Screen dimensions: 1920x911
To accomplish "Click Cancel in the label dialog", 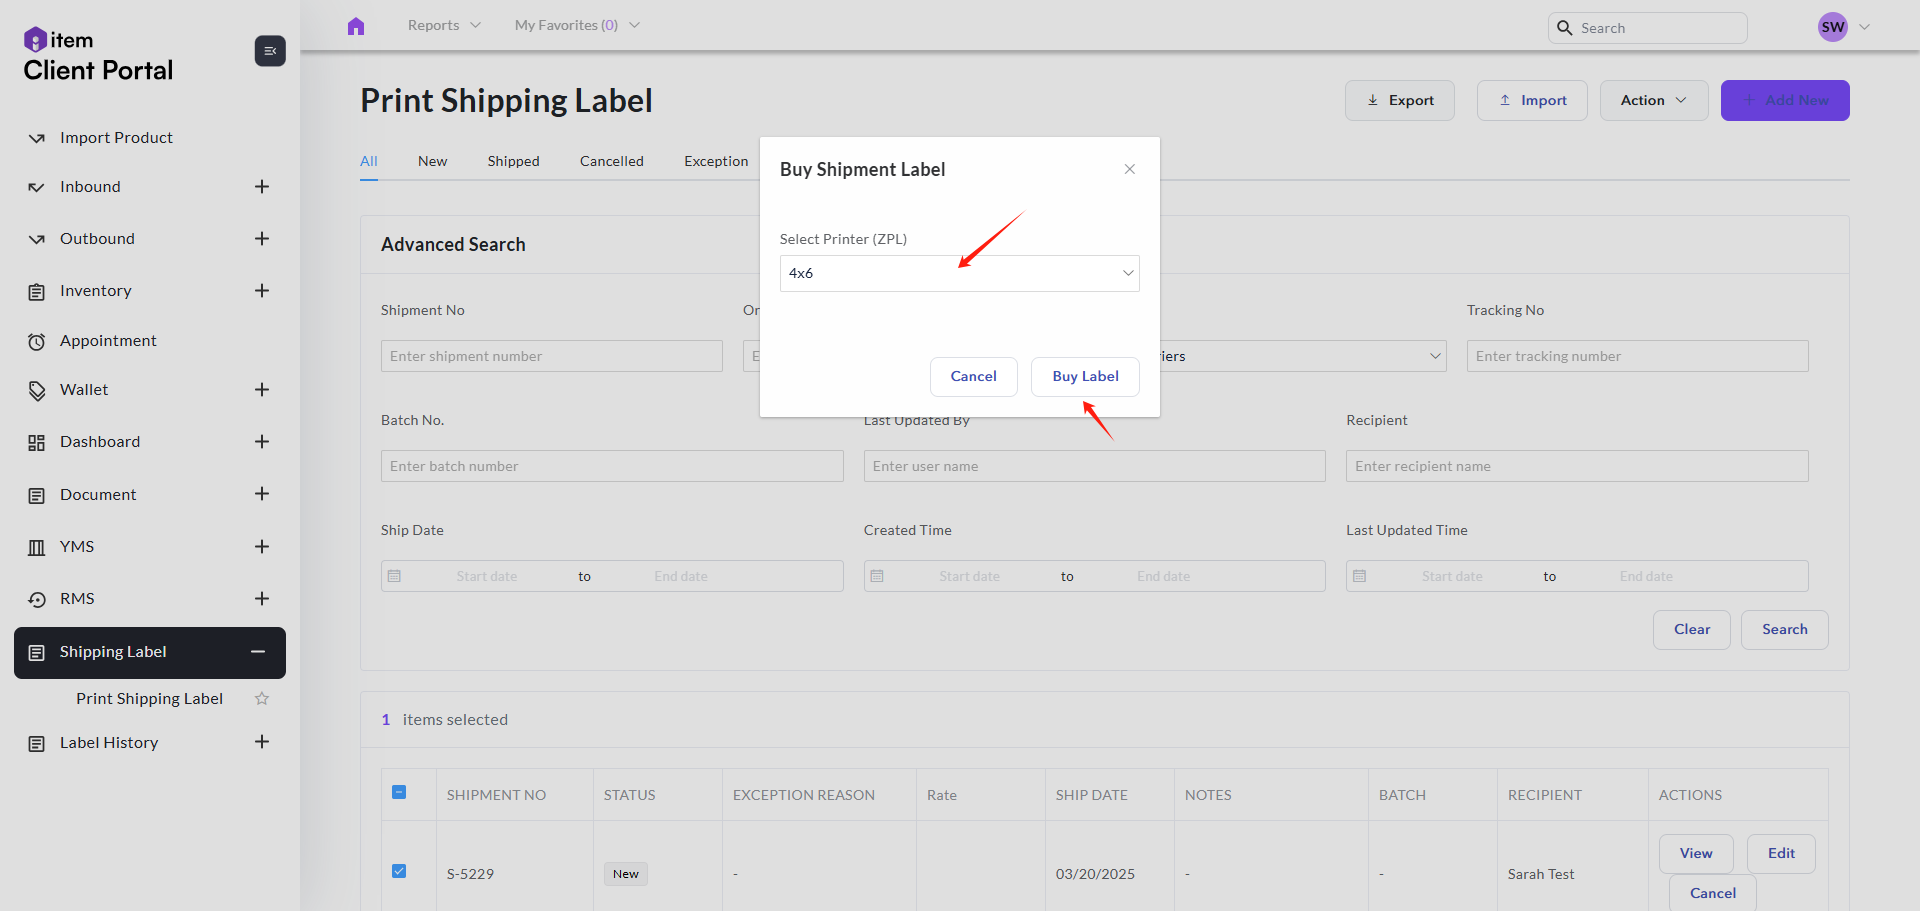I will pyautogui.click(x=973, y=377).
